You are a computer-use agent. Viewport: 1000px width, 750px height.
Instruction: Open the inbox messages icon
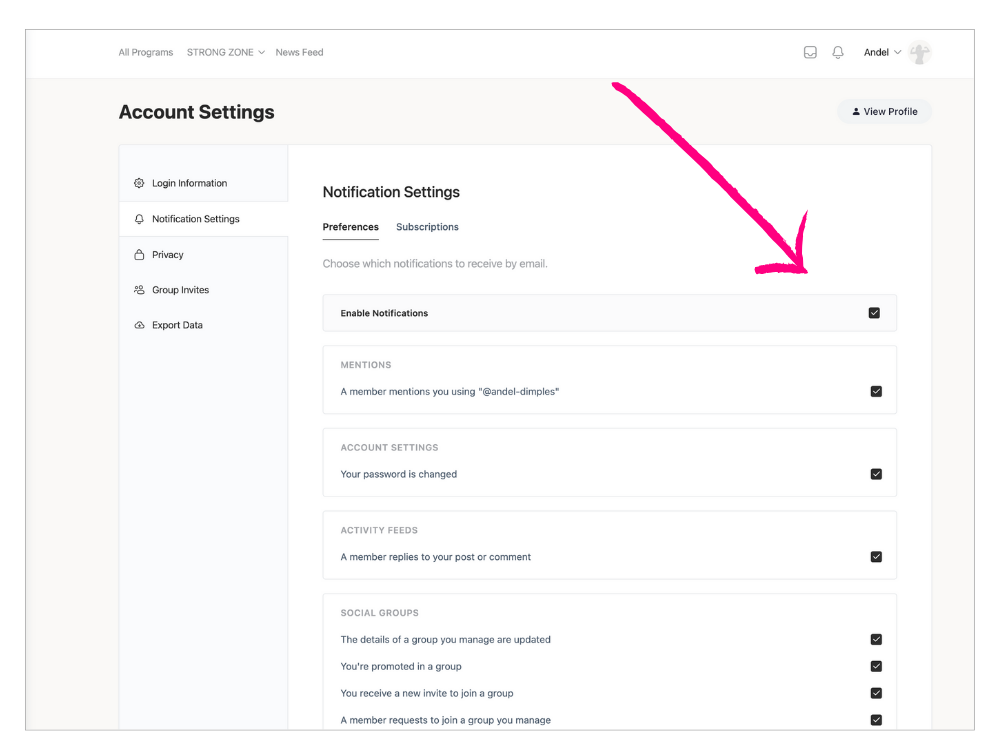(x=810, y=53)
